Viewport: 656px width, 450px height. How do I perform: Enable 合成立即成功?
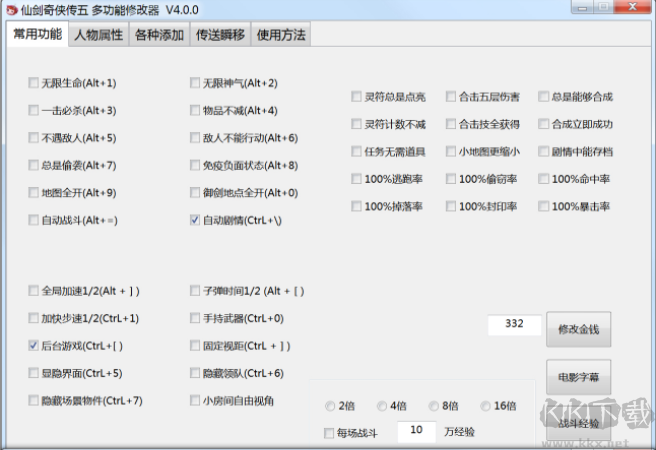(x=543, y=124)
